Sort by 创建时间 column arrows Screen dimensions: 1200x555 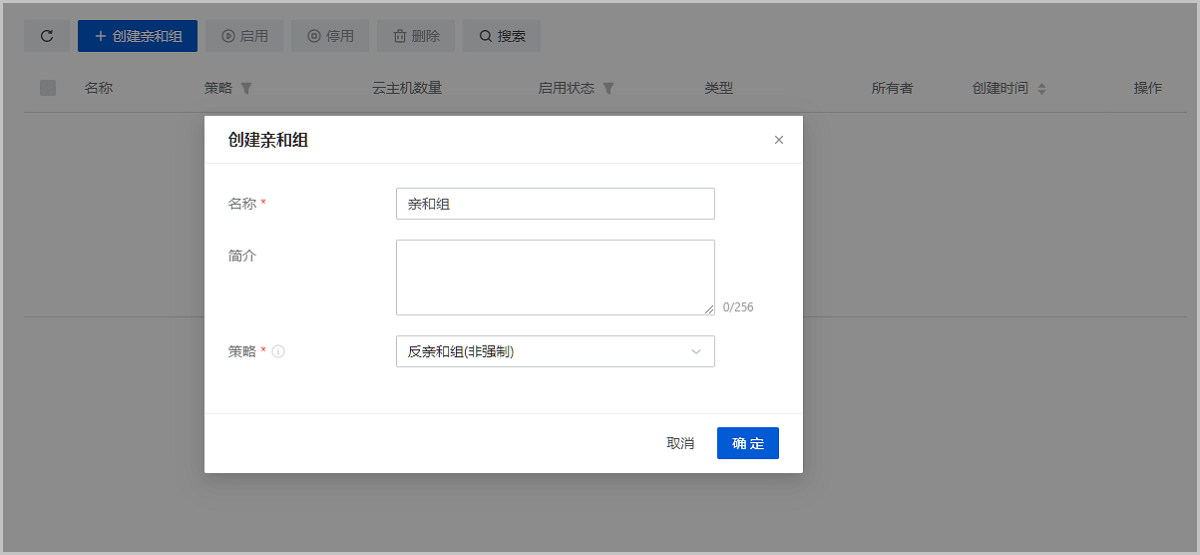point(1041,89)
